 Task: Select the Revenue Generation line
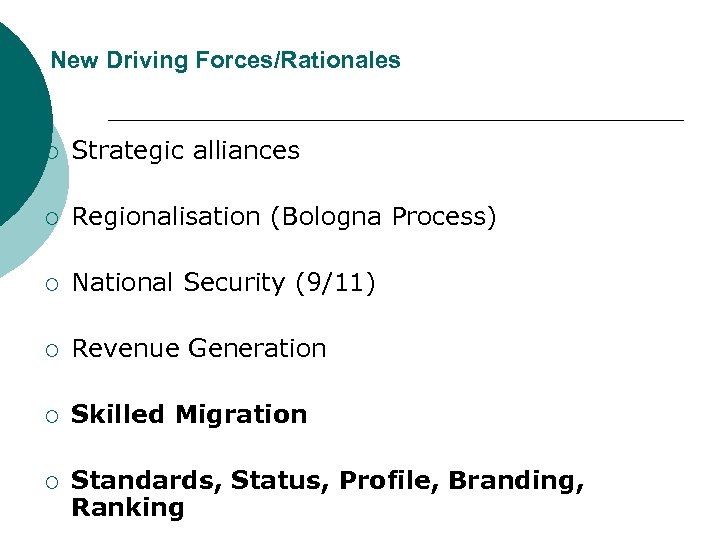tap(199, 349)
